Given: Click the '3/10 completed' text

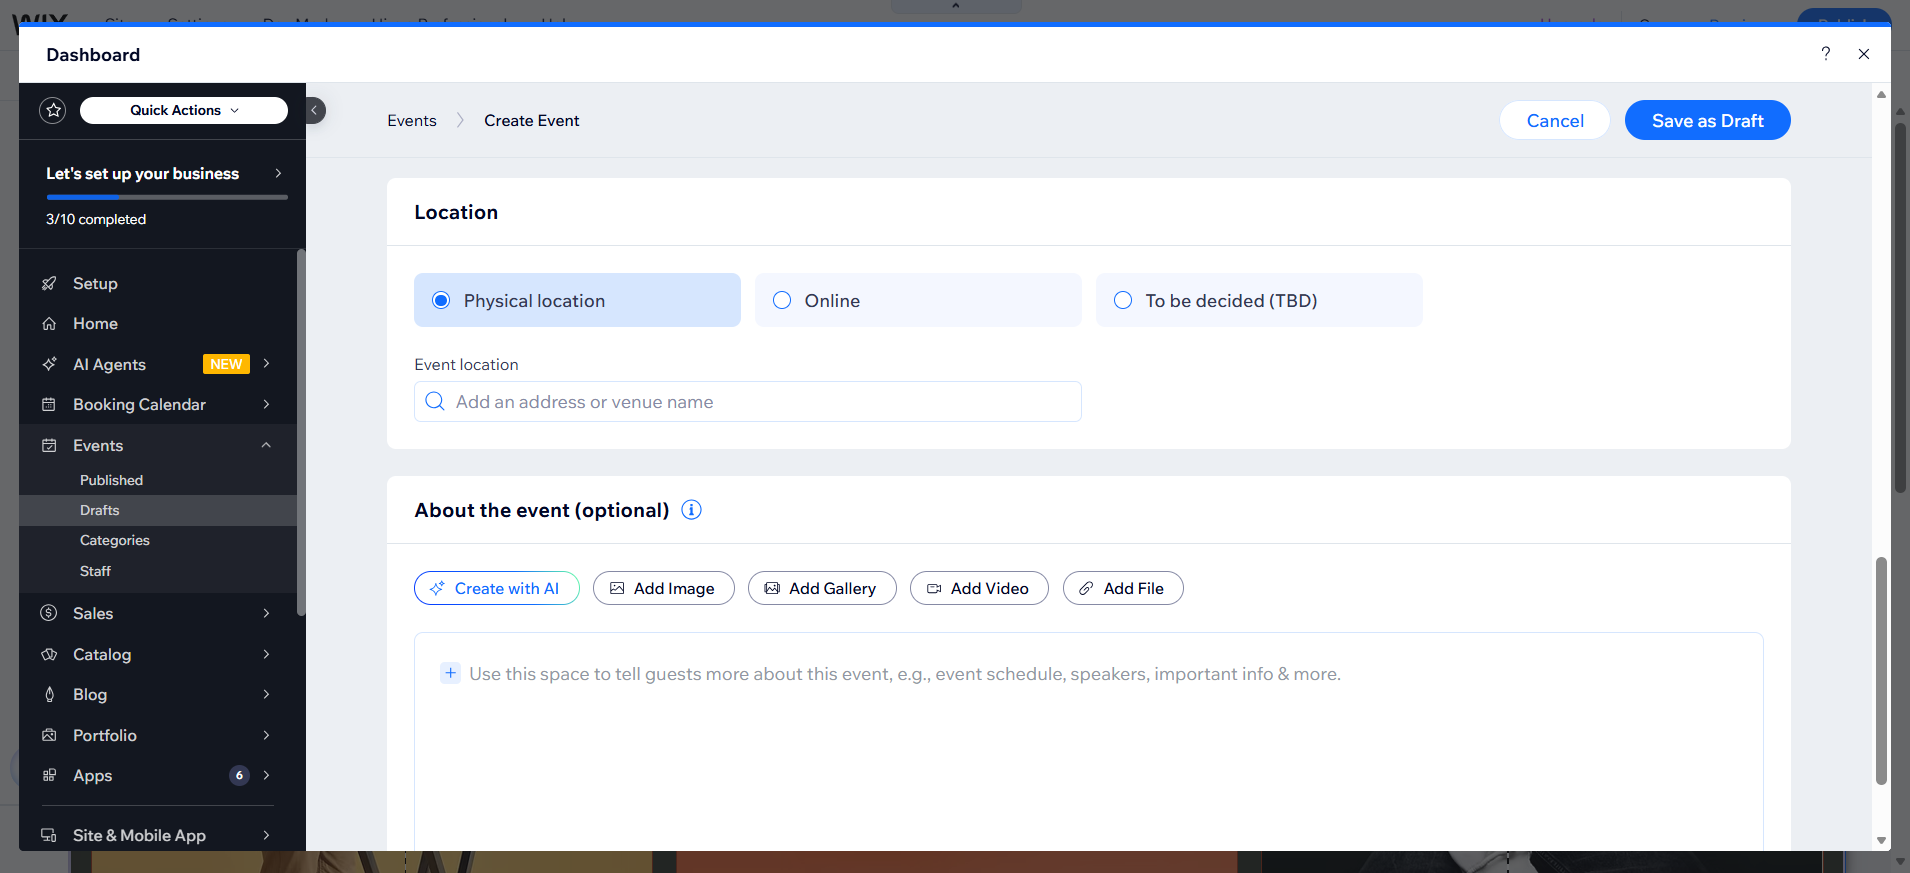Looking at the screenshot, I should point(96,219).
